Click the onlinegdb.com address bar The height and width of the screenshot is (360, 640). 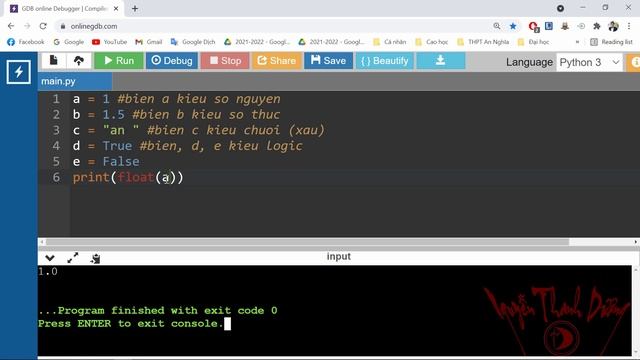(273, 26)
